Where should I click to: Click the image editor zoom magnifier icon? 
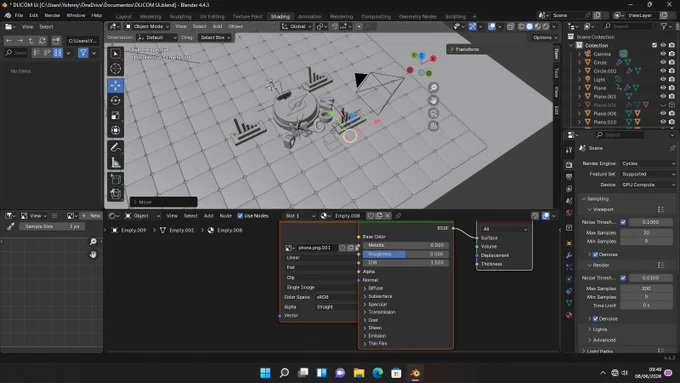pos(93,242)
